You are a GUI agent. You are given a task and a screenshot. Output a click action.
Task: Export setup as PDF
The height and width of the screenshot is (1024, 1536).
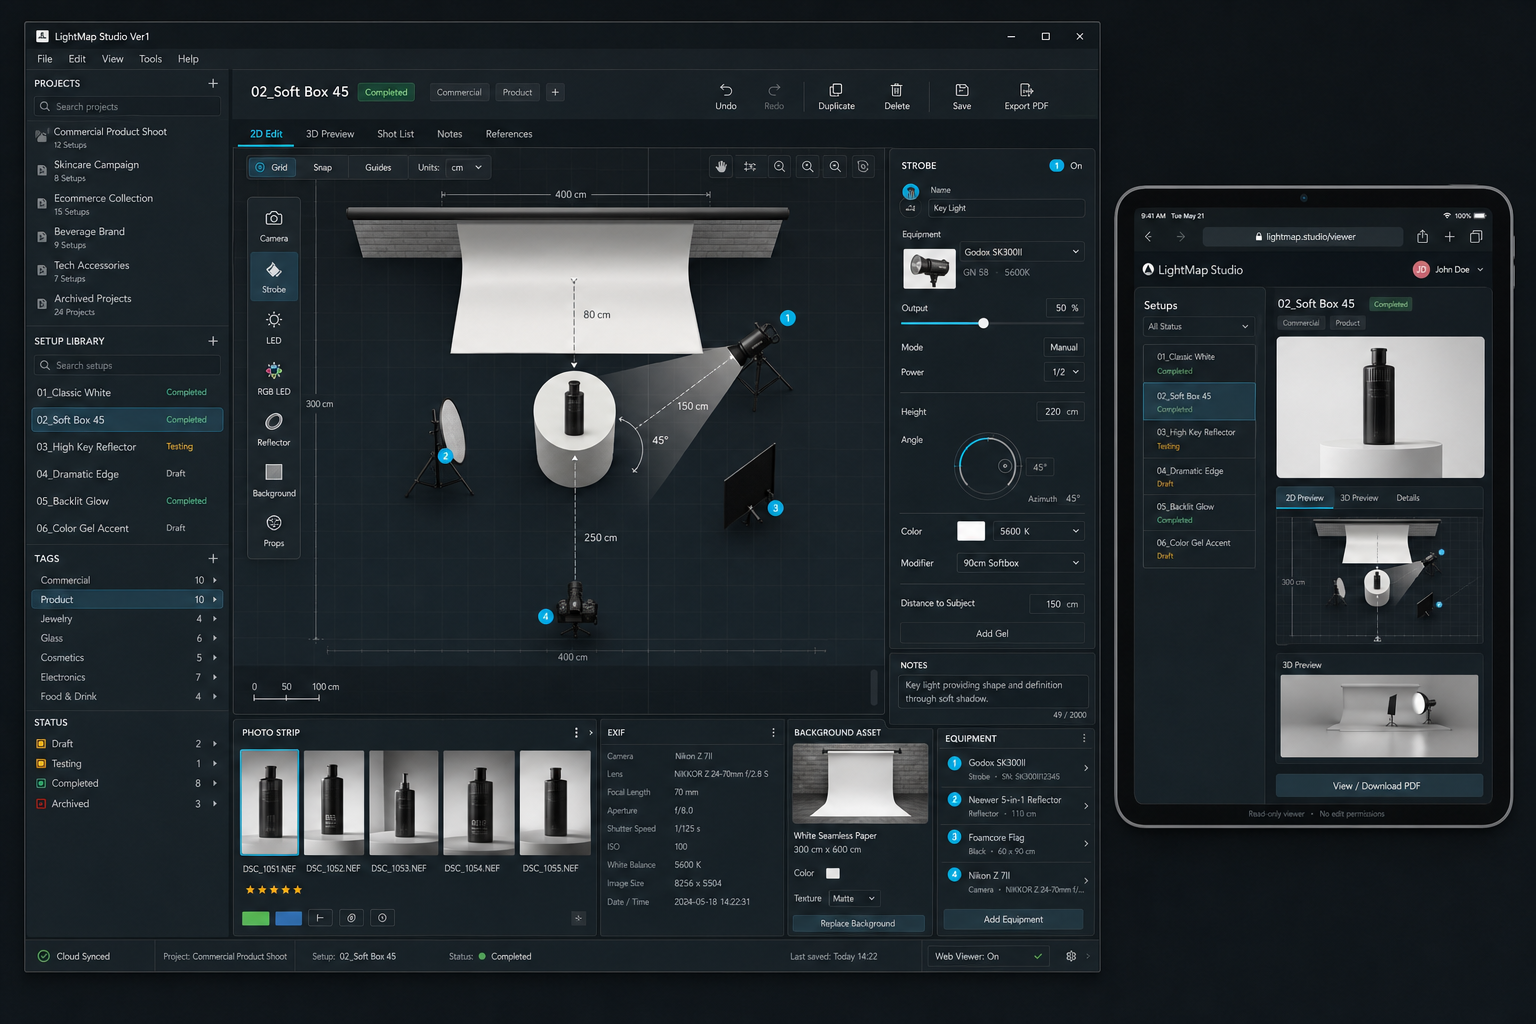pyautogui.click(x=1026, y=96)
